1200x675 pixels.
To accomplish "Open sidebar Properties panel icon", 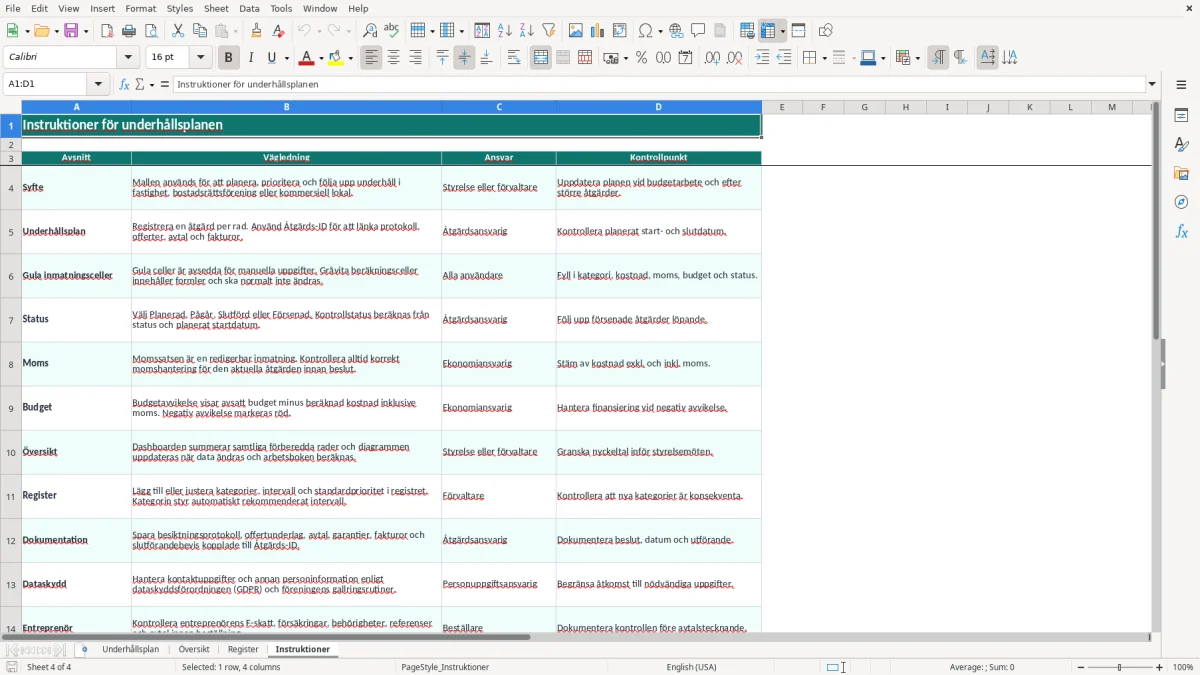I will [1181, 115].
